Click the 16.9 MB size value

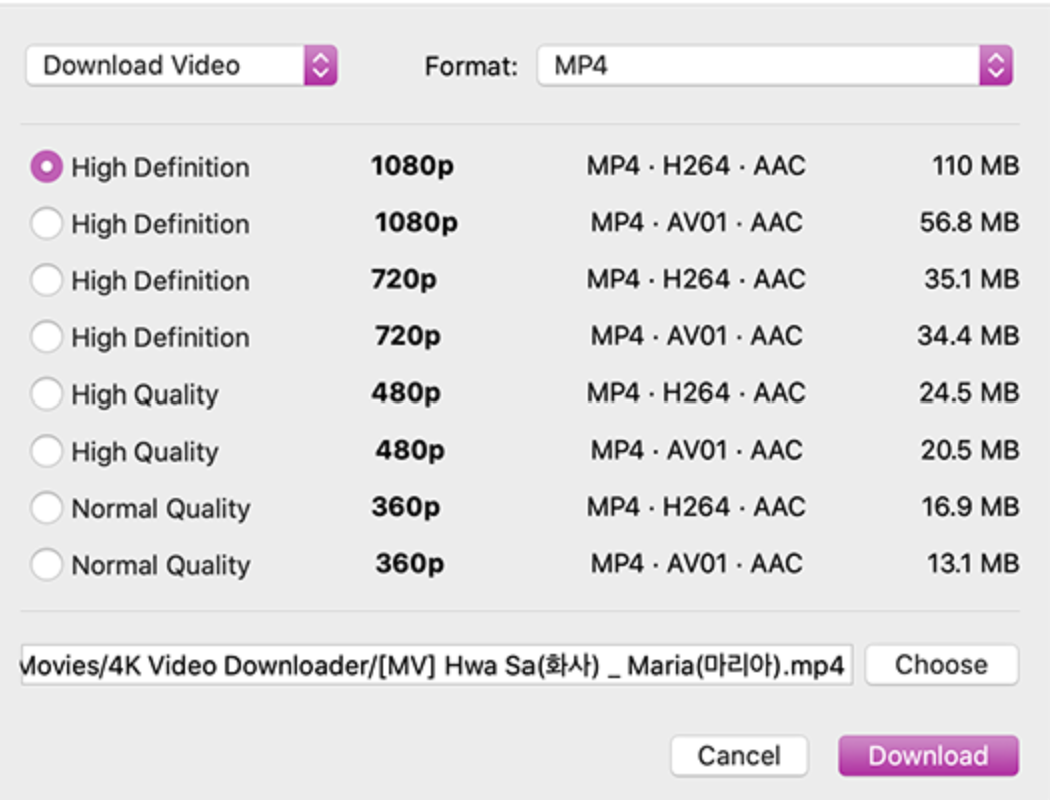coord(970,507)
